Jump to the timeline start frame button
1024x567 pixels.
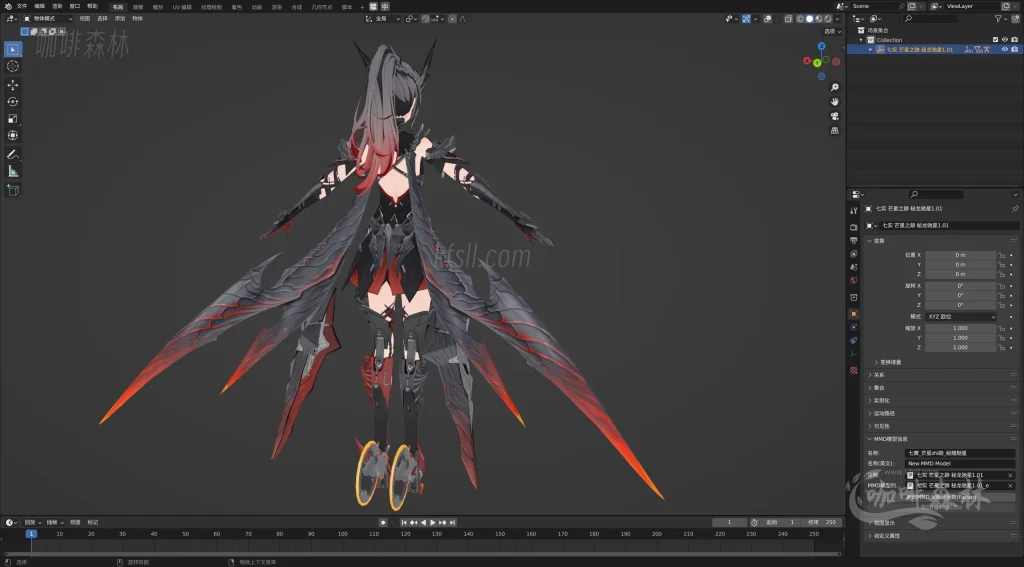pyautogui.click(x=404, y=523)
